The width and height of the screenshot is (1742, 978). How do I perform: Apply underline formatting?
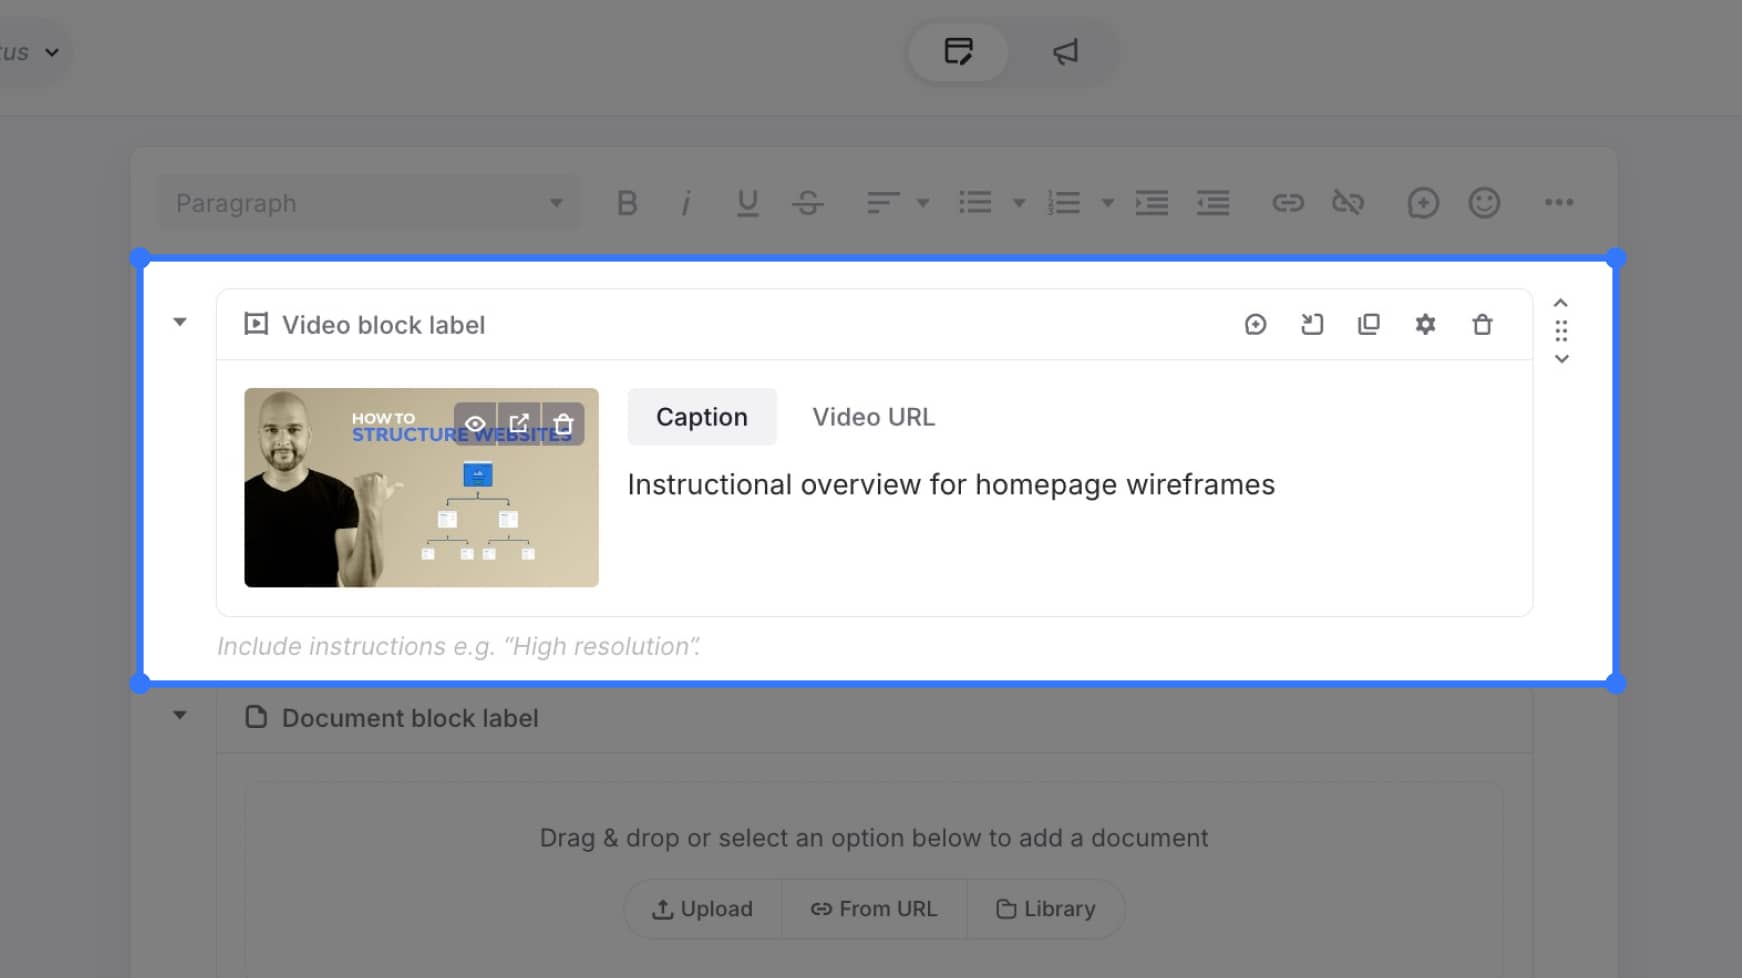747,203
